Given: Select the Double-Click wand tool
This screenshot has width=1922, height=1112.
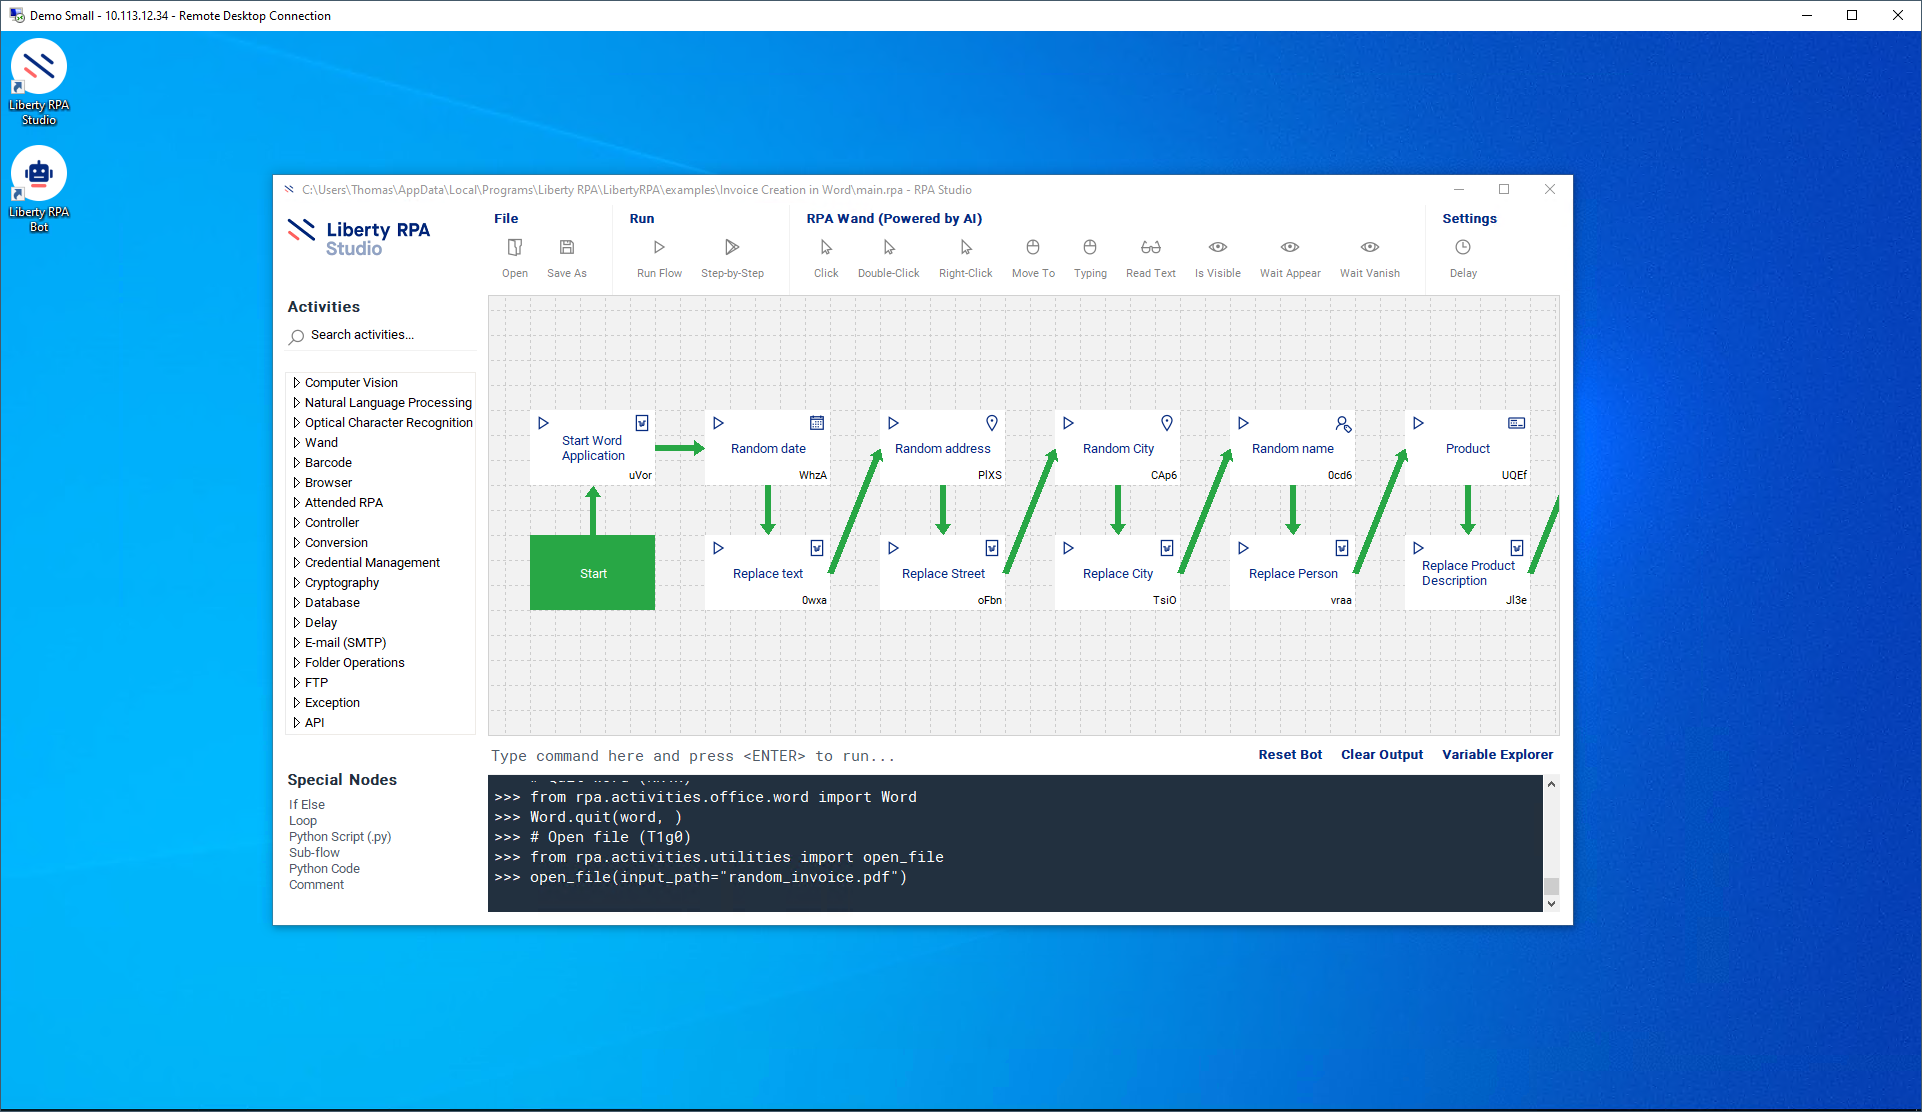Looking at the screenshot, I should coord(888,248).
